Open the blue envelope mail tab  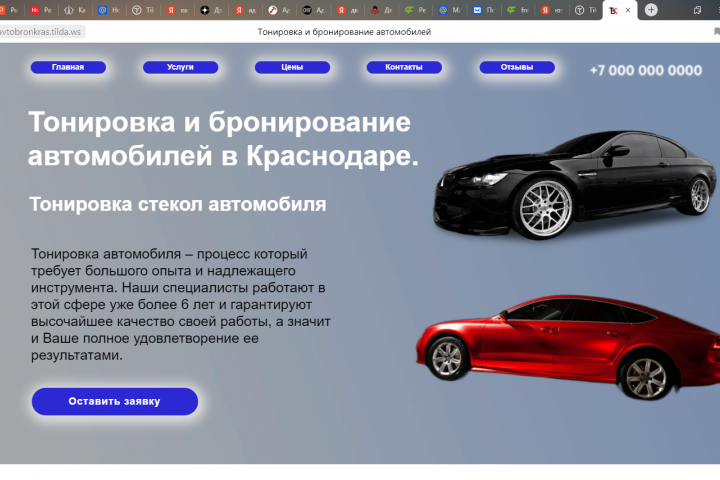click(x=483, y=10)
